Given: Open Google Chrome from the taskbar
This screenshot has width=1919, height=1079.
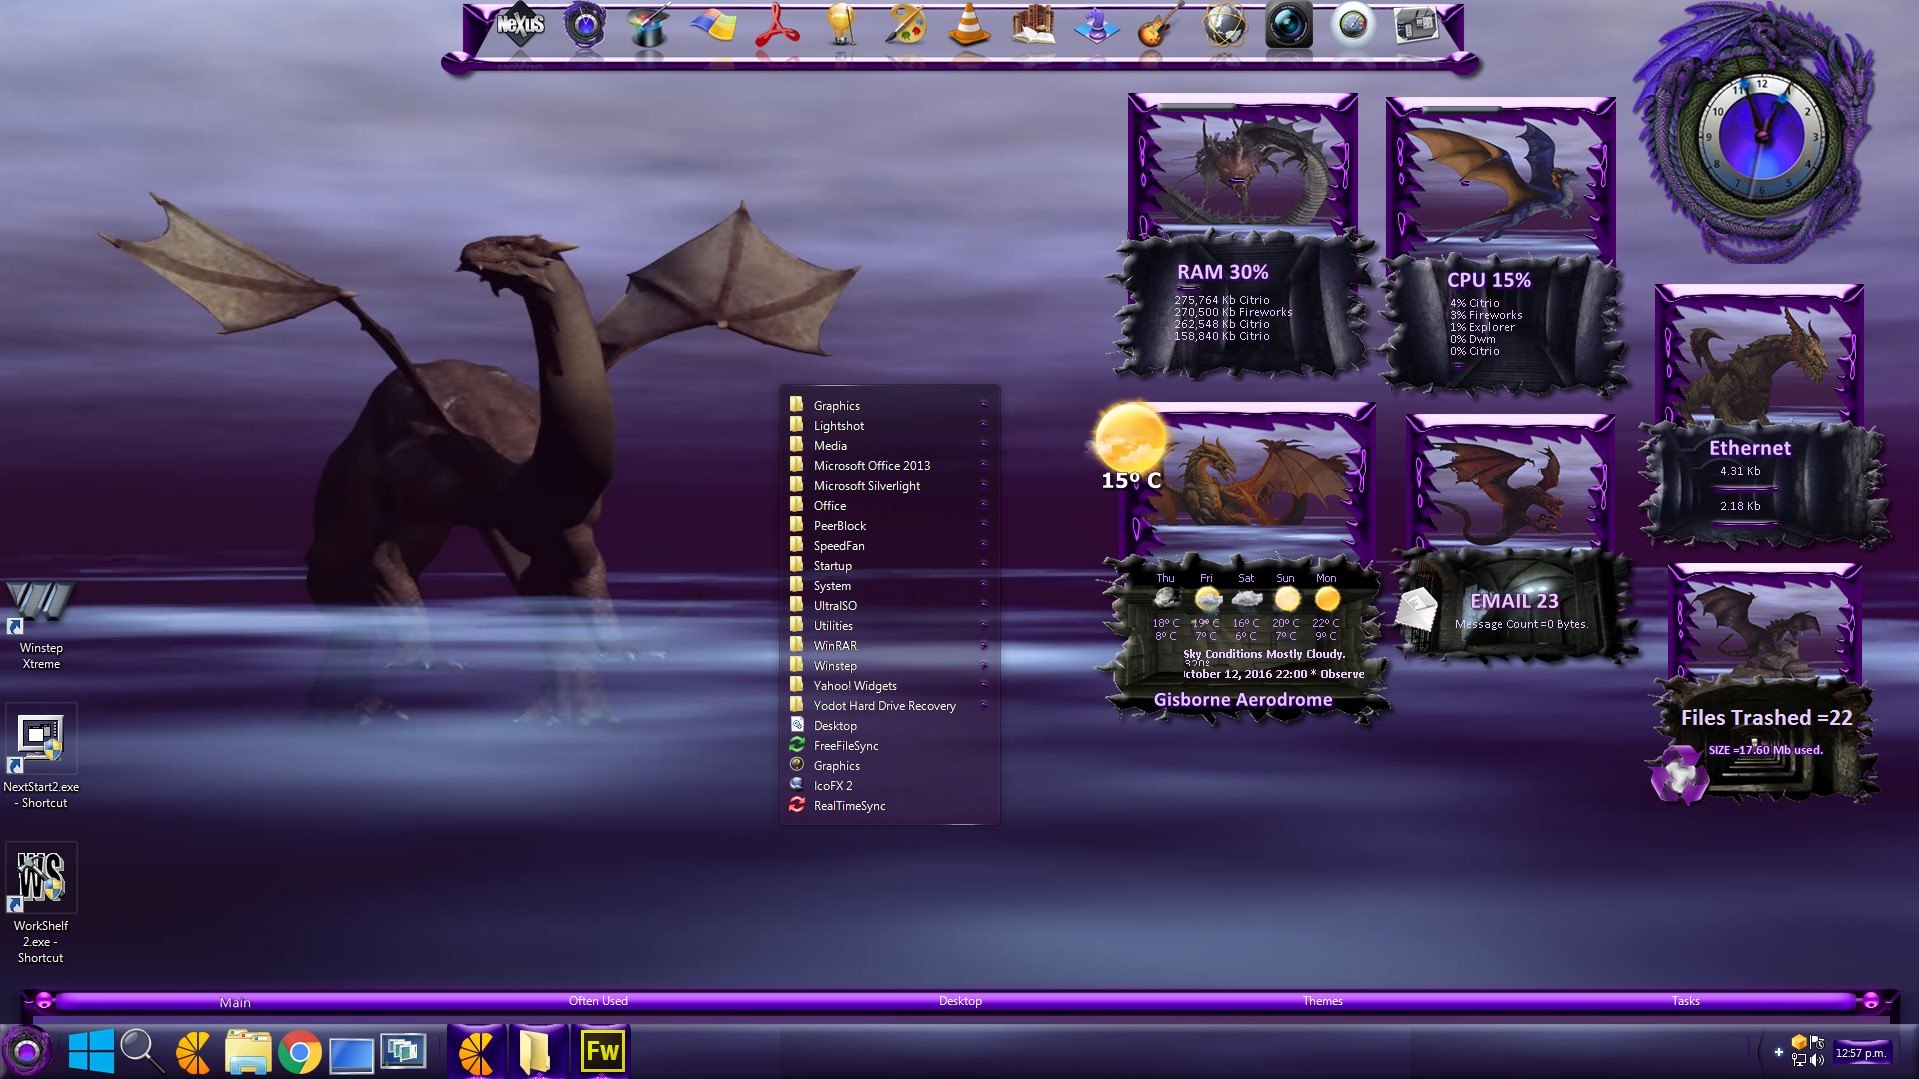Looking at the screenshot, I should coord(299,1052).
